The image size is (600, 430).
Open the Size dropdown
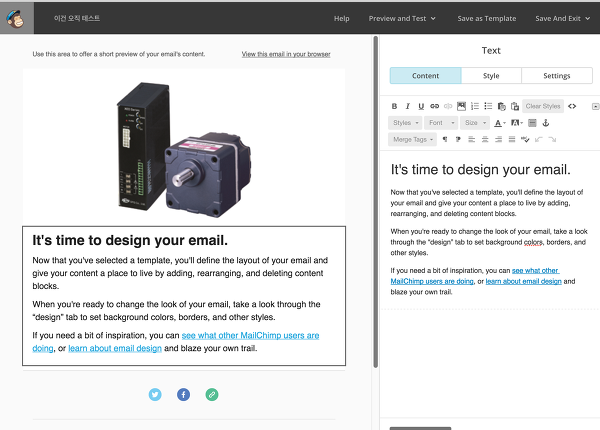pos(475,123)
